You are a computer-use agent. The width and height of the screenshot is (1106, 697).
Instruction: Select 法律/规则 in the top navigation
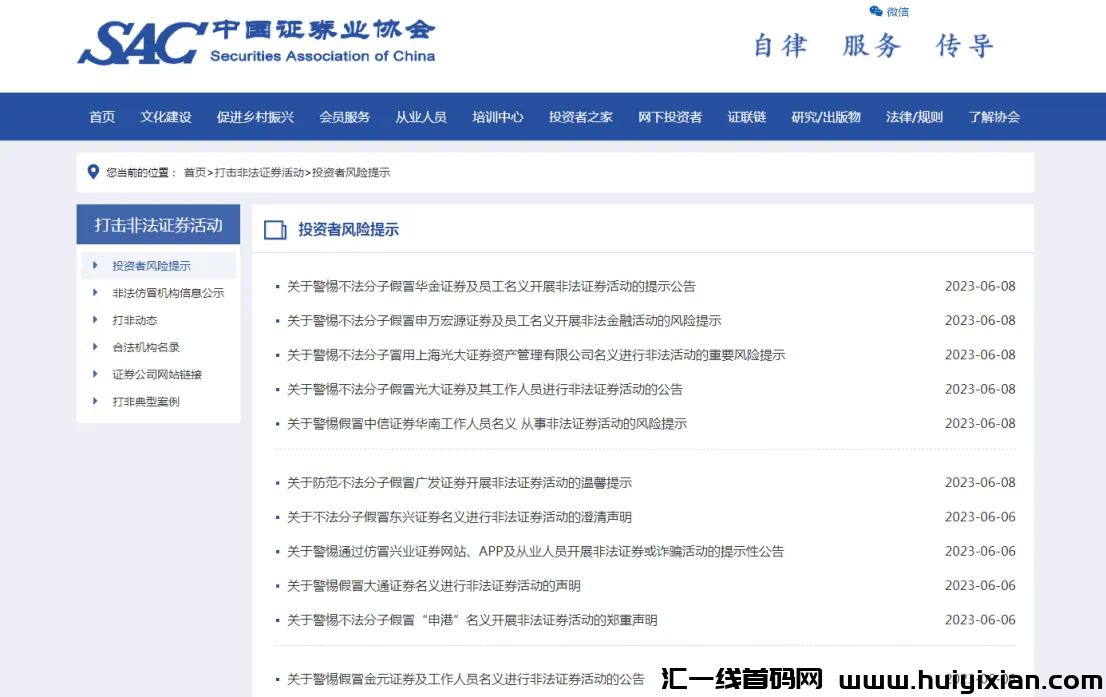pos(914,117)
